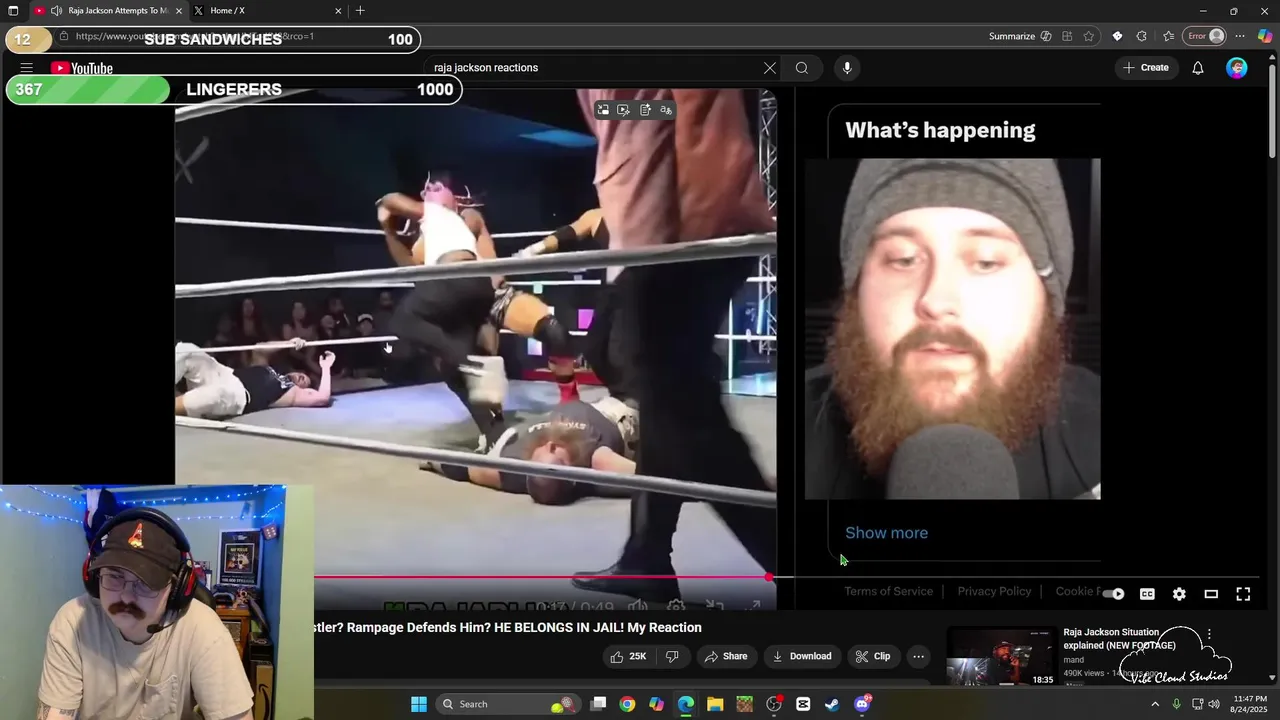The width and height of the screenshot is (1280, 720).
Task: Open video player settings gear
Action: click(1179, 594)
